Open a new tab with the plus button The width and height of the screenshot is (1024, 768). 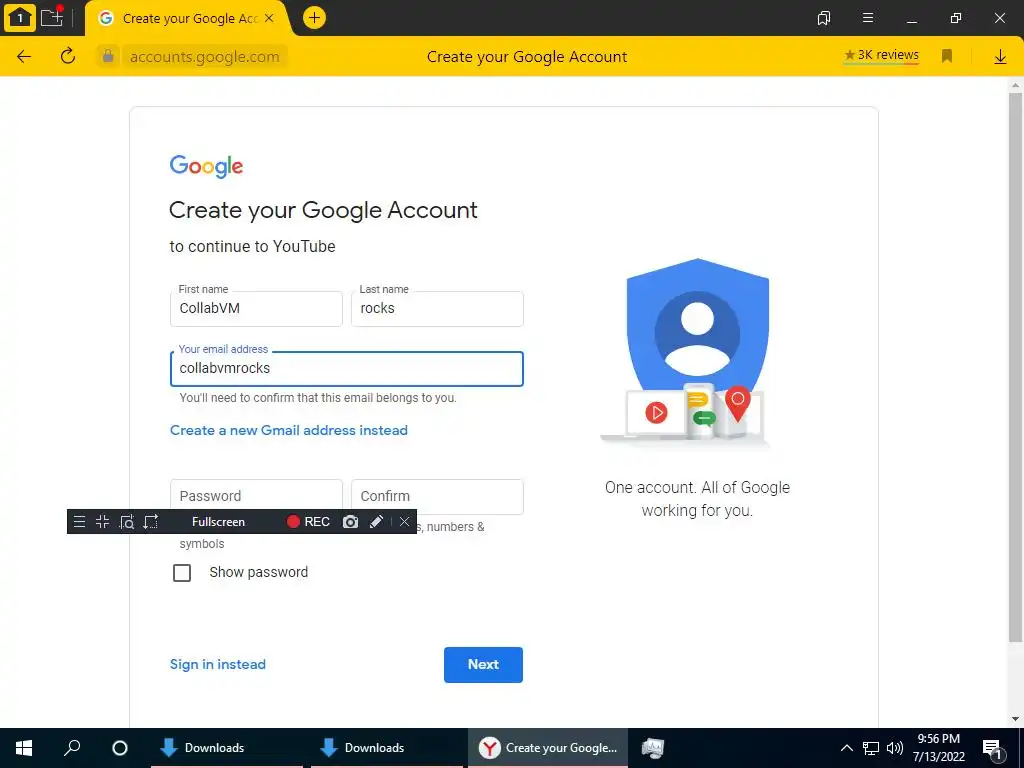tap(314, 18)
